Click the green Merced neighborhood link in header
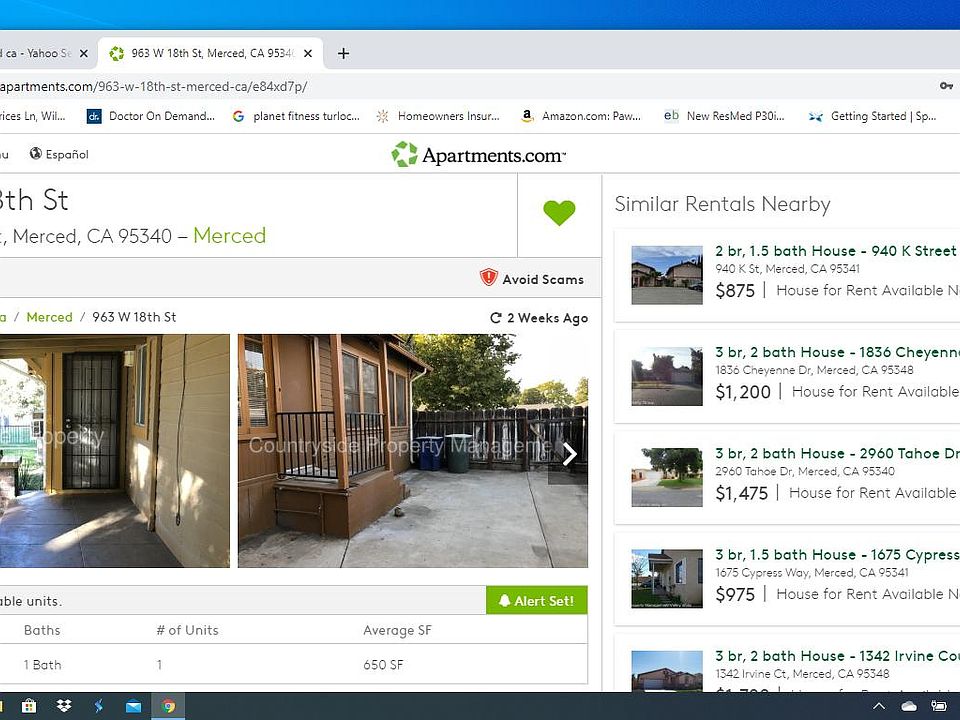Image resolution: width=960 pixels, height=720 pixels. 230,236
